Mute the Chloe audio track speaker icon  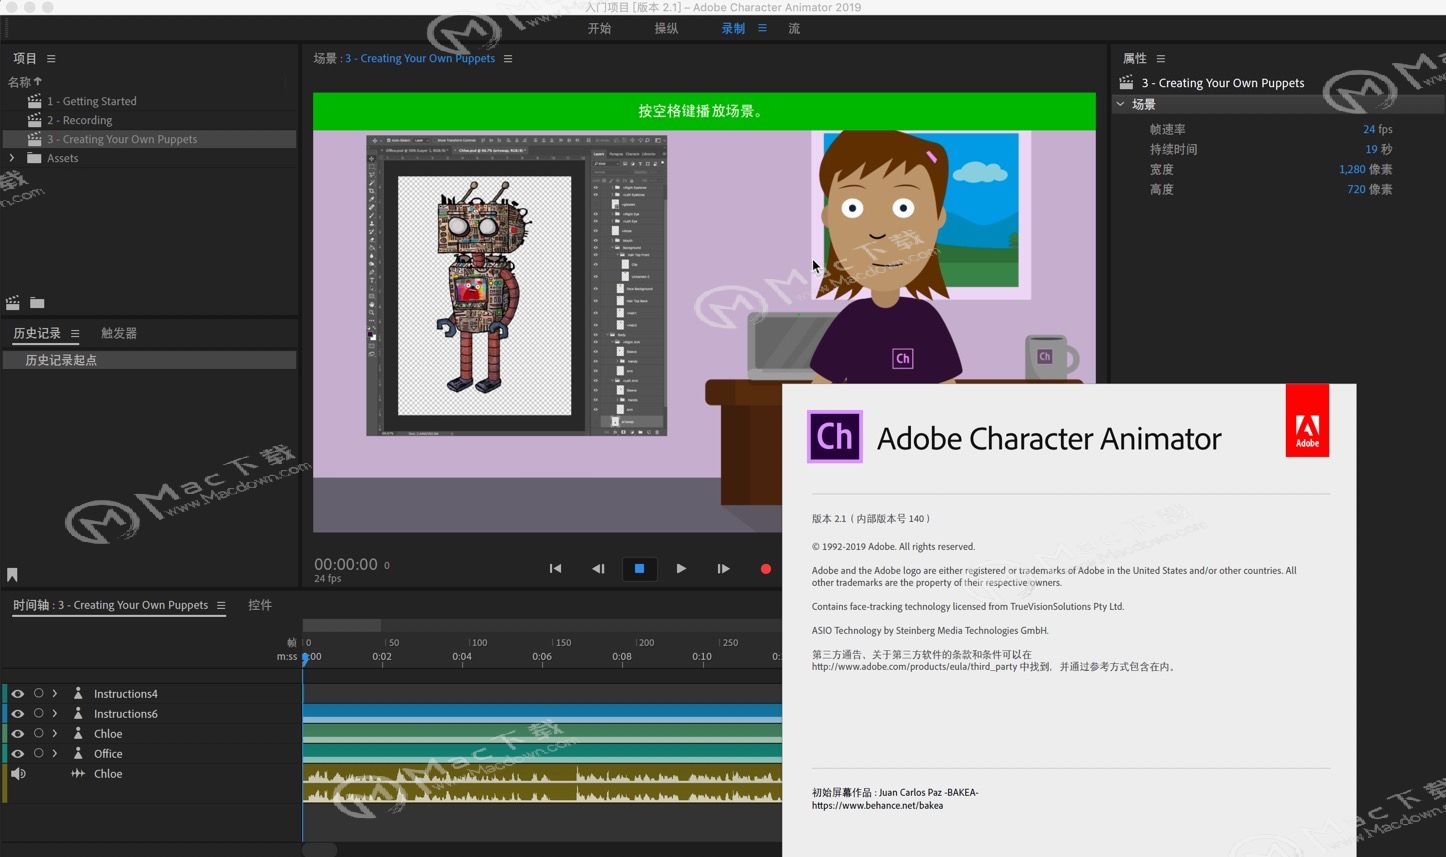coord(18,773)
